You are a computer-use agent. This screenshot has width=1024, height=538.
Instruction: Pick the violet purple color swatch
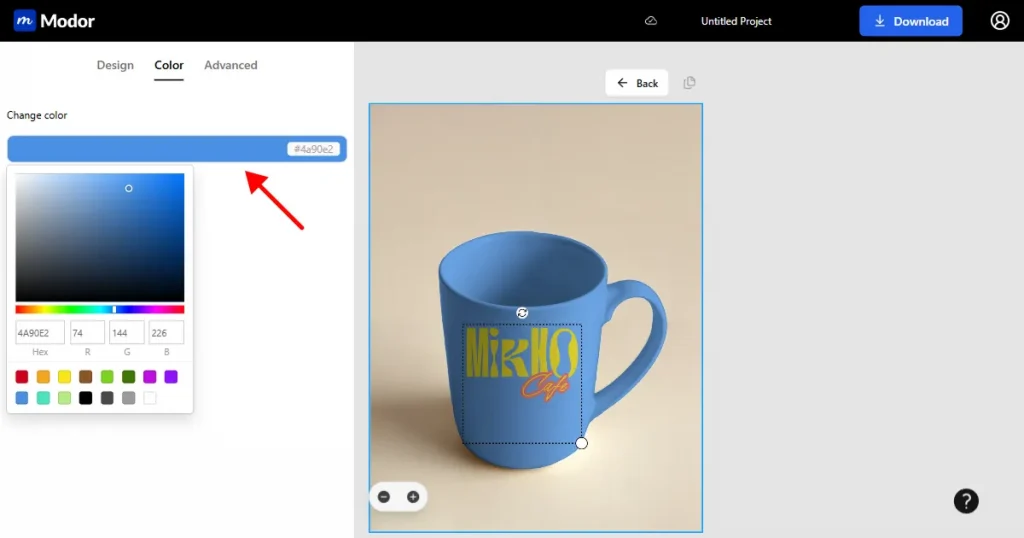click(171, 376)
